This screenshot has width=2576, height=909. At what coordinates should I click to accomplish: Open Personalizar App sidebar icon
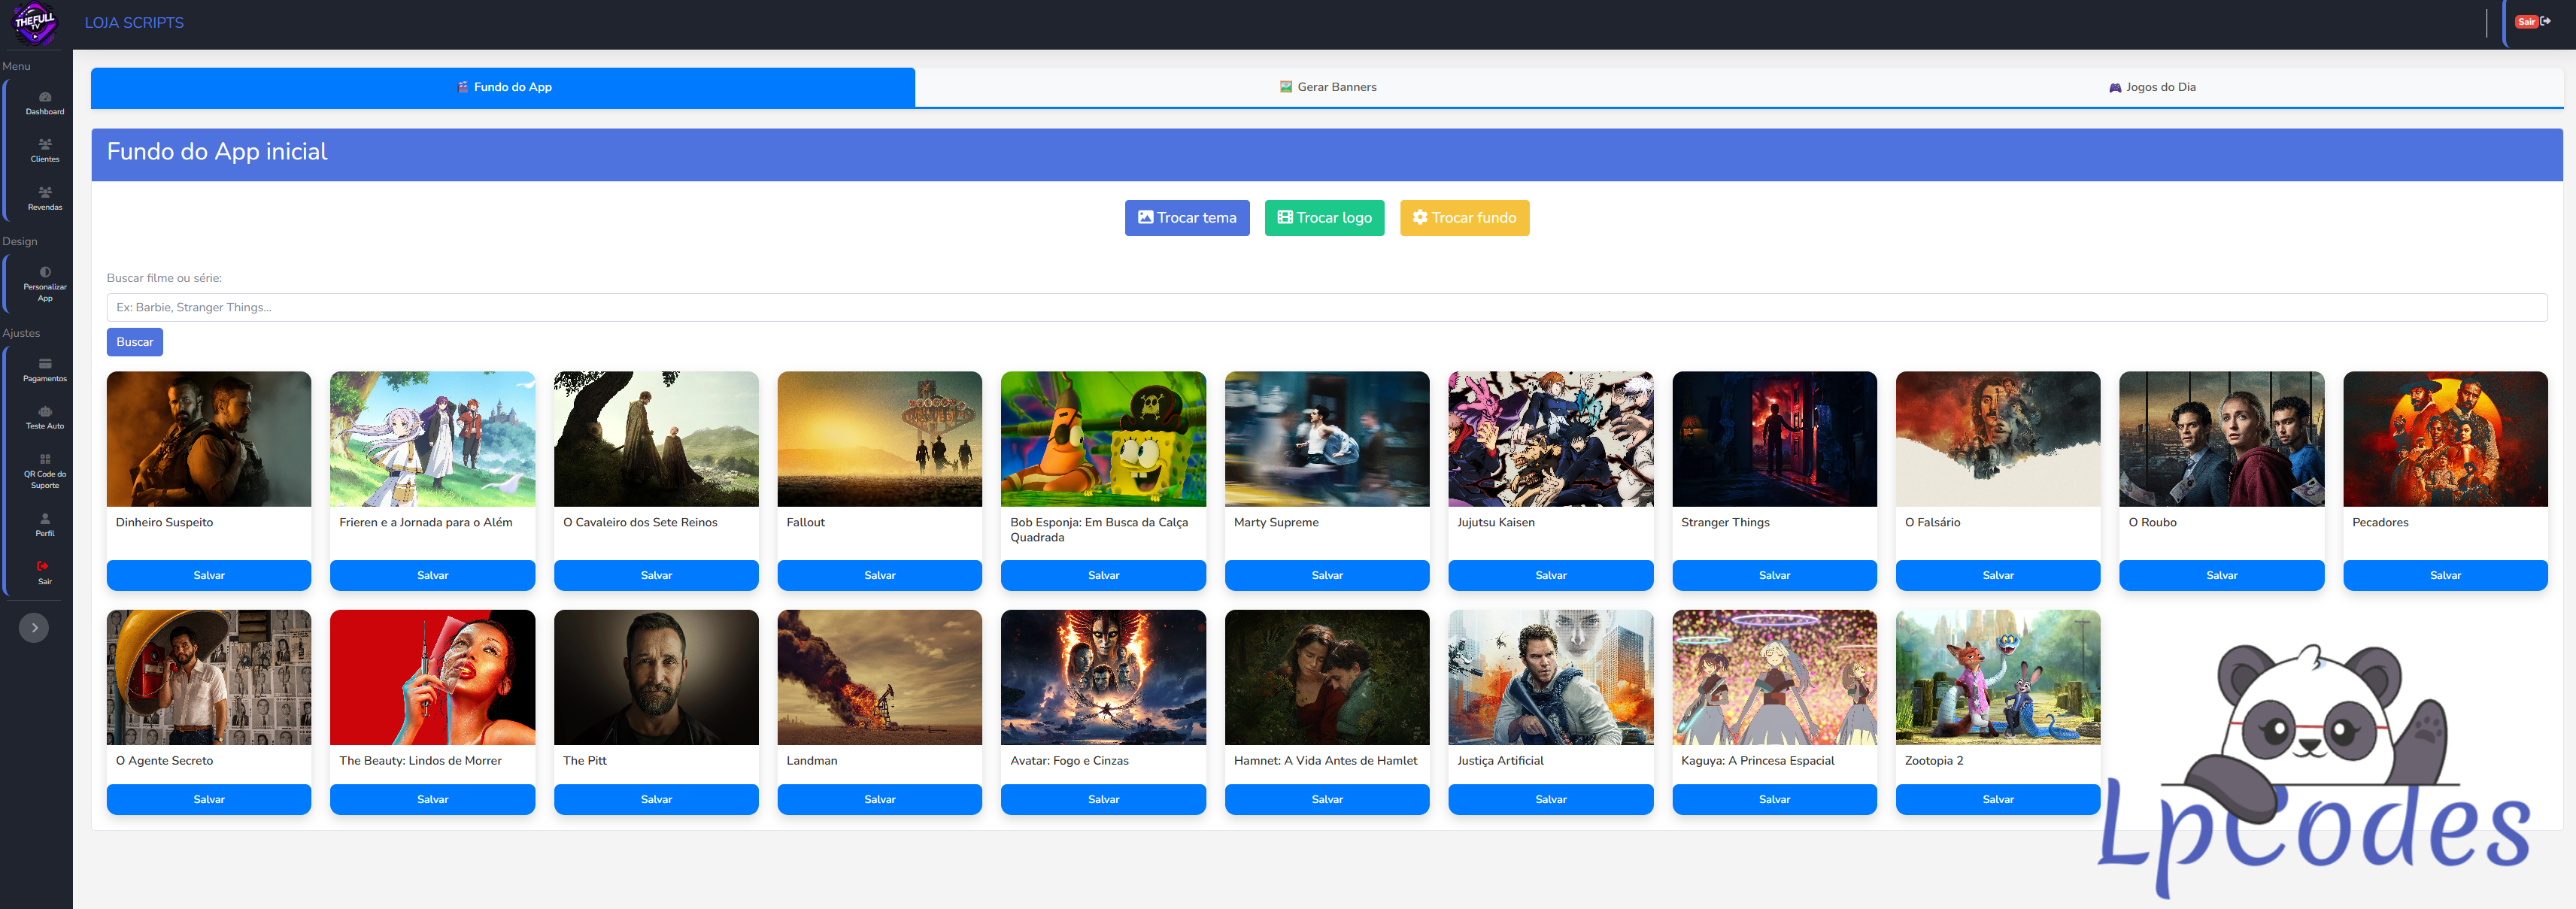(44, 283)
